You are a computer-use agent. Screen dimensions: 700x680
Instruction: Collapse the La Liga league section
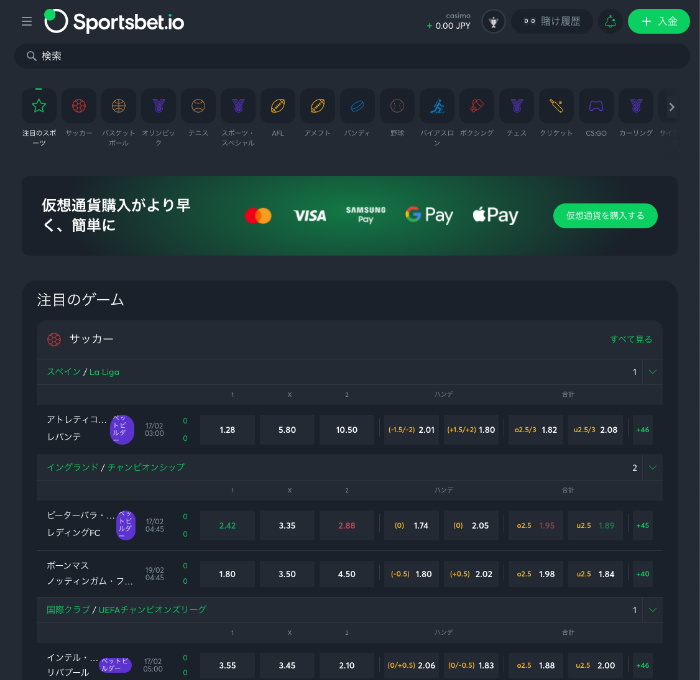pos(653,372)
